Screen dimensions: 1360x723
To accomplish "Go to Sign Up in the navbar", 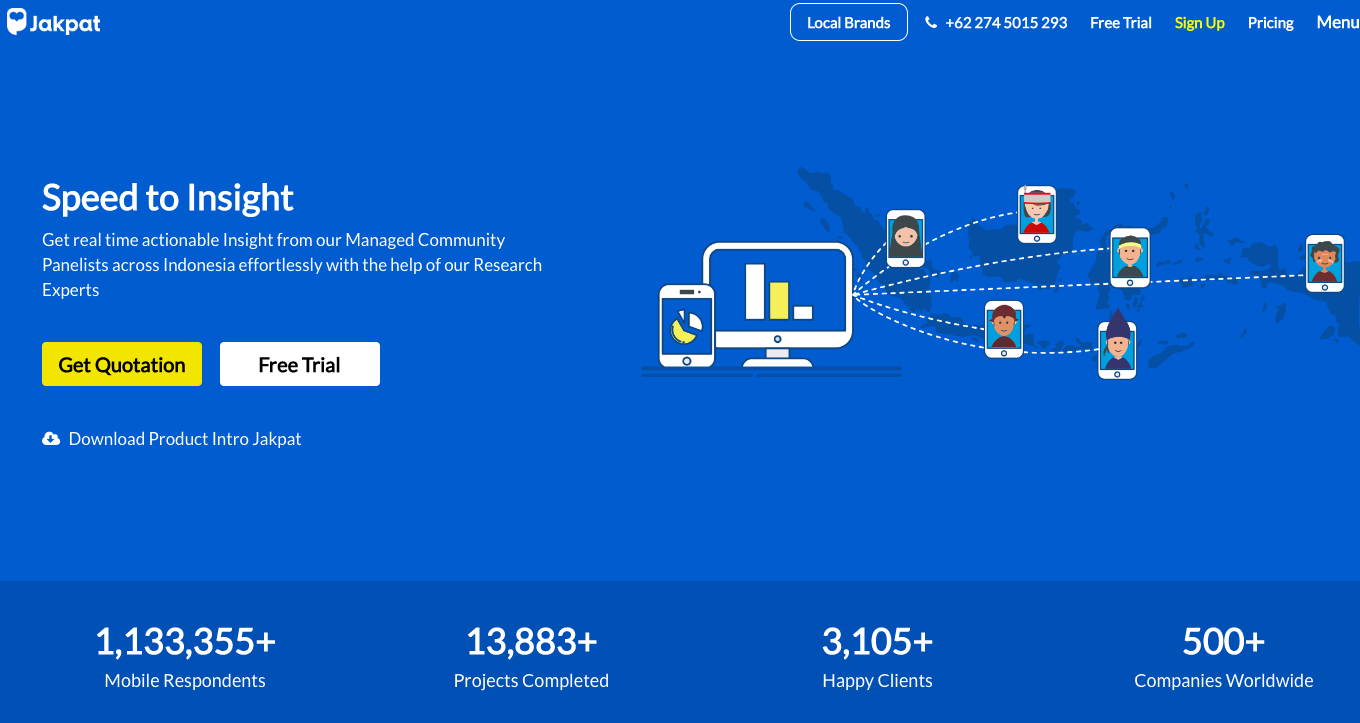I will pyautogui.click(x=1199, y=23).
